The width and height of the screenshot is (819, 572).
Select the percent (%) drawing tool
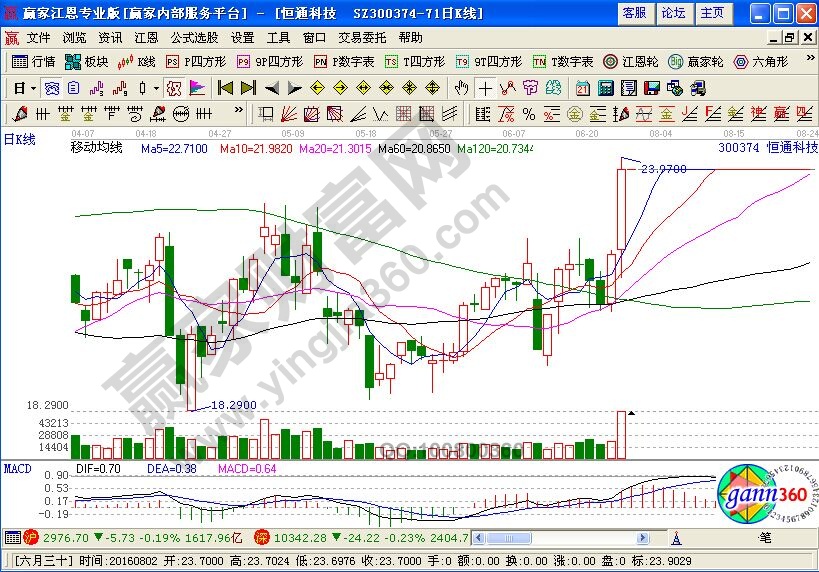528,113
